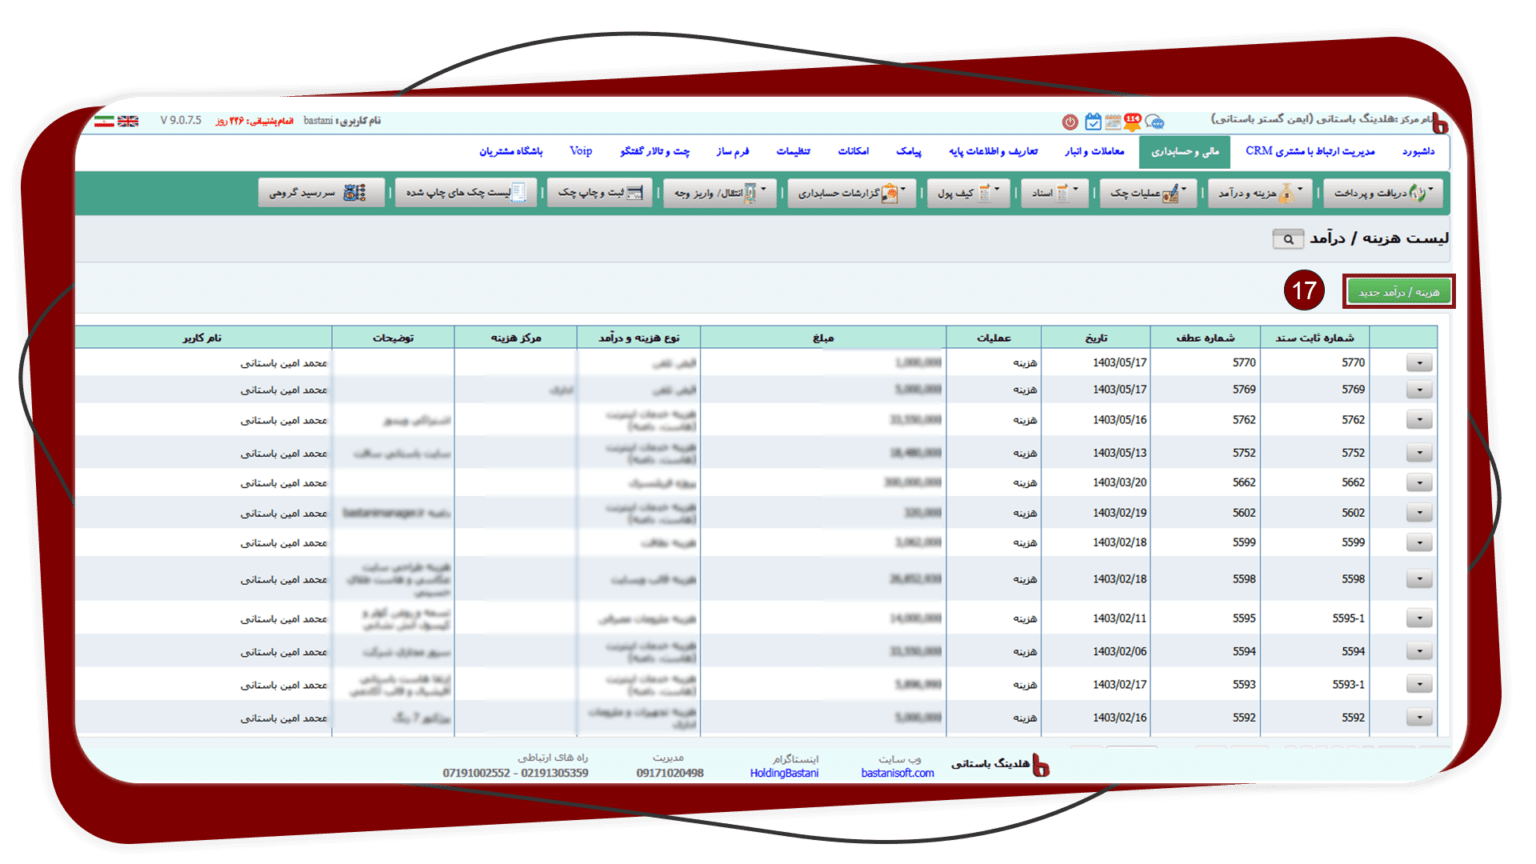This screenshot has height=864, width=1536.
Task: Click the date 1403/05/16 cell
Action: pos(1119,420)
